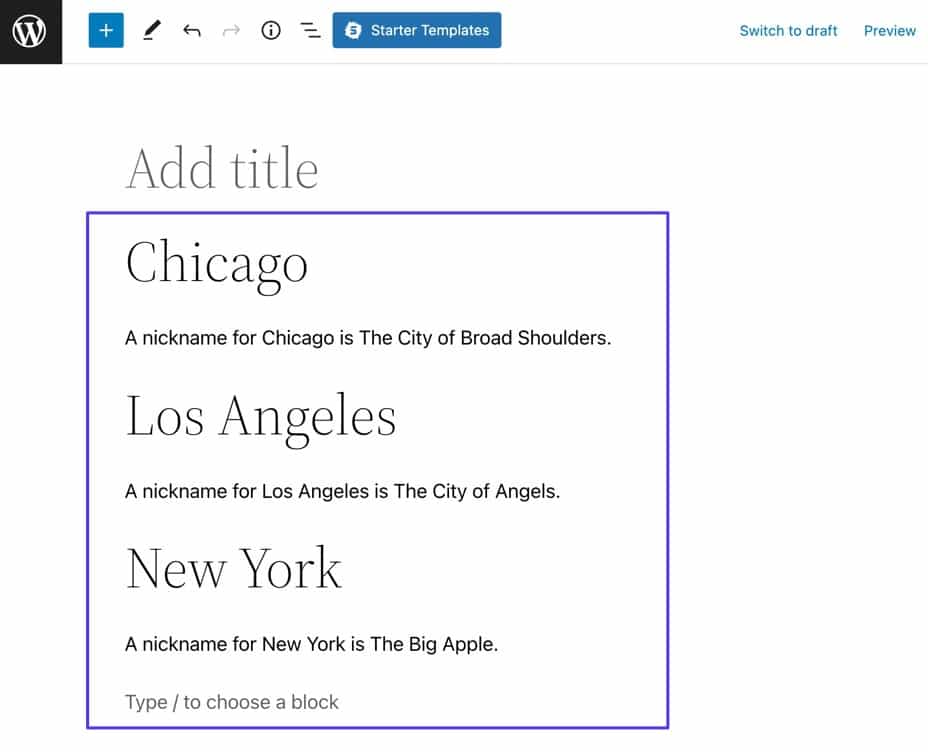Click the Big Apple paragraph
Image resolution: width=928 pixels, height=752 pixels.
coord(311,644)
